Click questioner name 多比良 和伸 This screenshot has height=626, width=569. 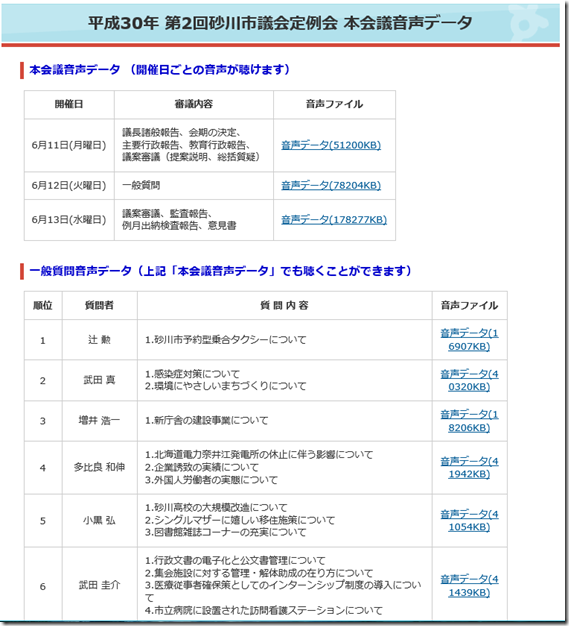tap(99, 467)
